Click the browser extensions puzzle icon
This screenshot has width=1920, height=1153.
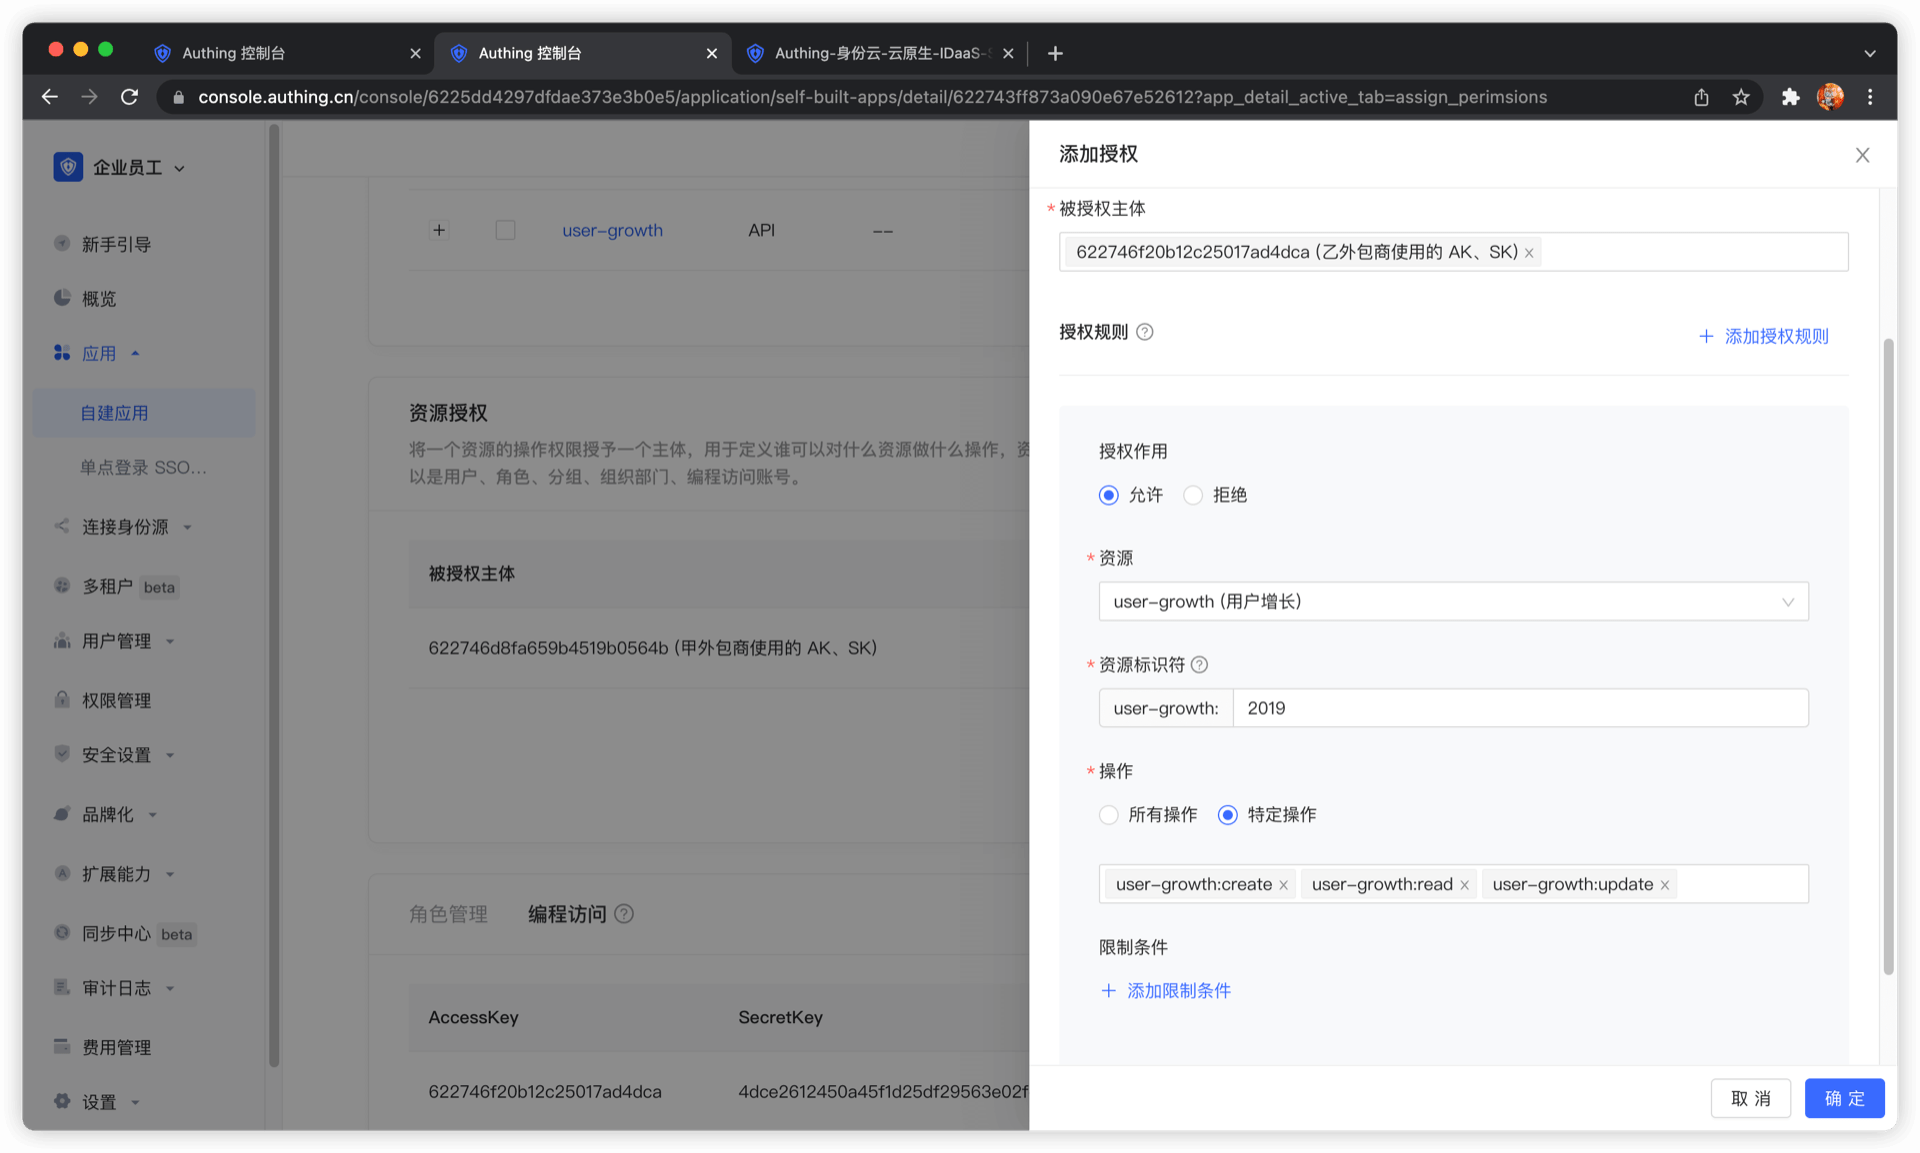[1790, 97]
